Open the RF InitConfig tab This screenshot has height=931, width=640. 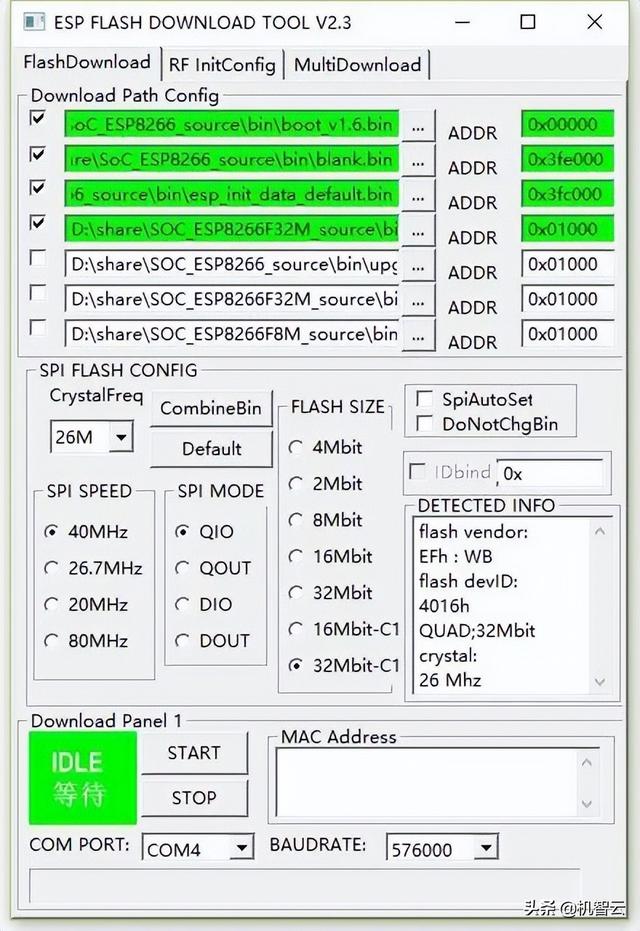(222, 65)
